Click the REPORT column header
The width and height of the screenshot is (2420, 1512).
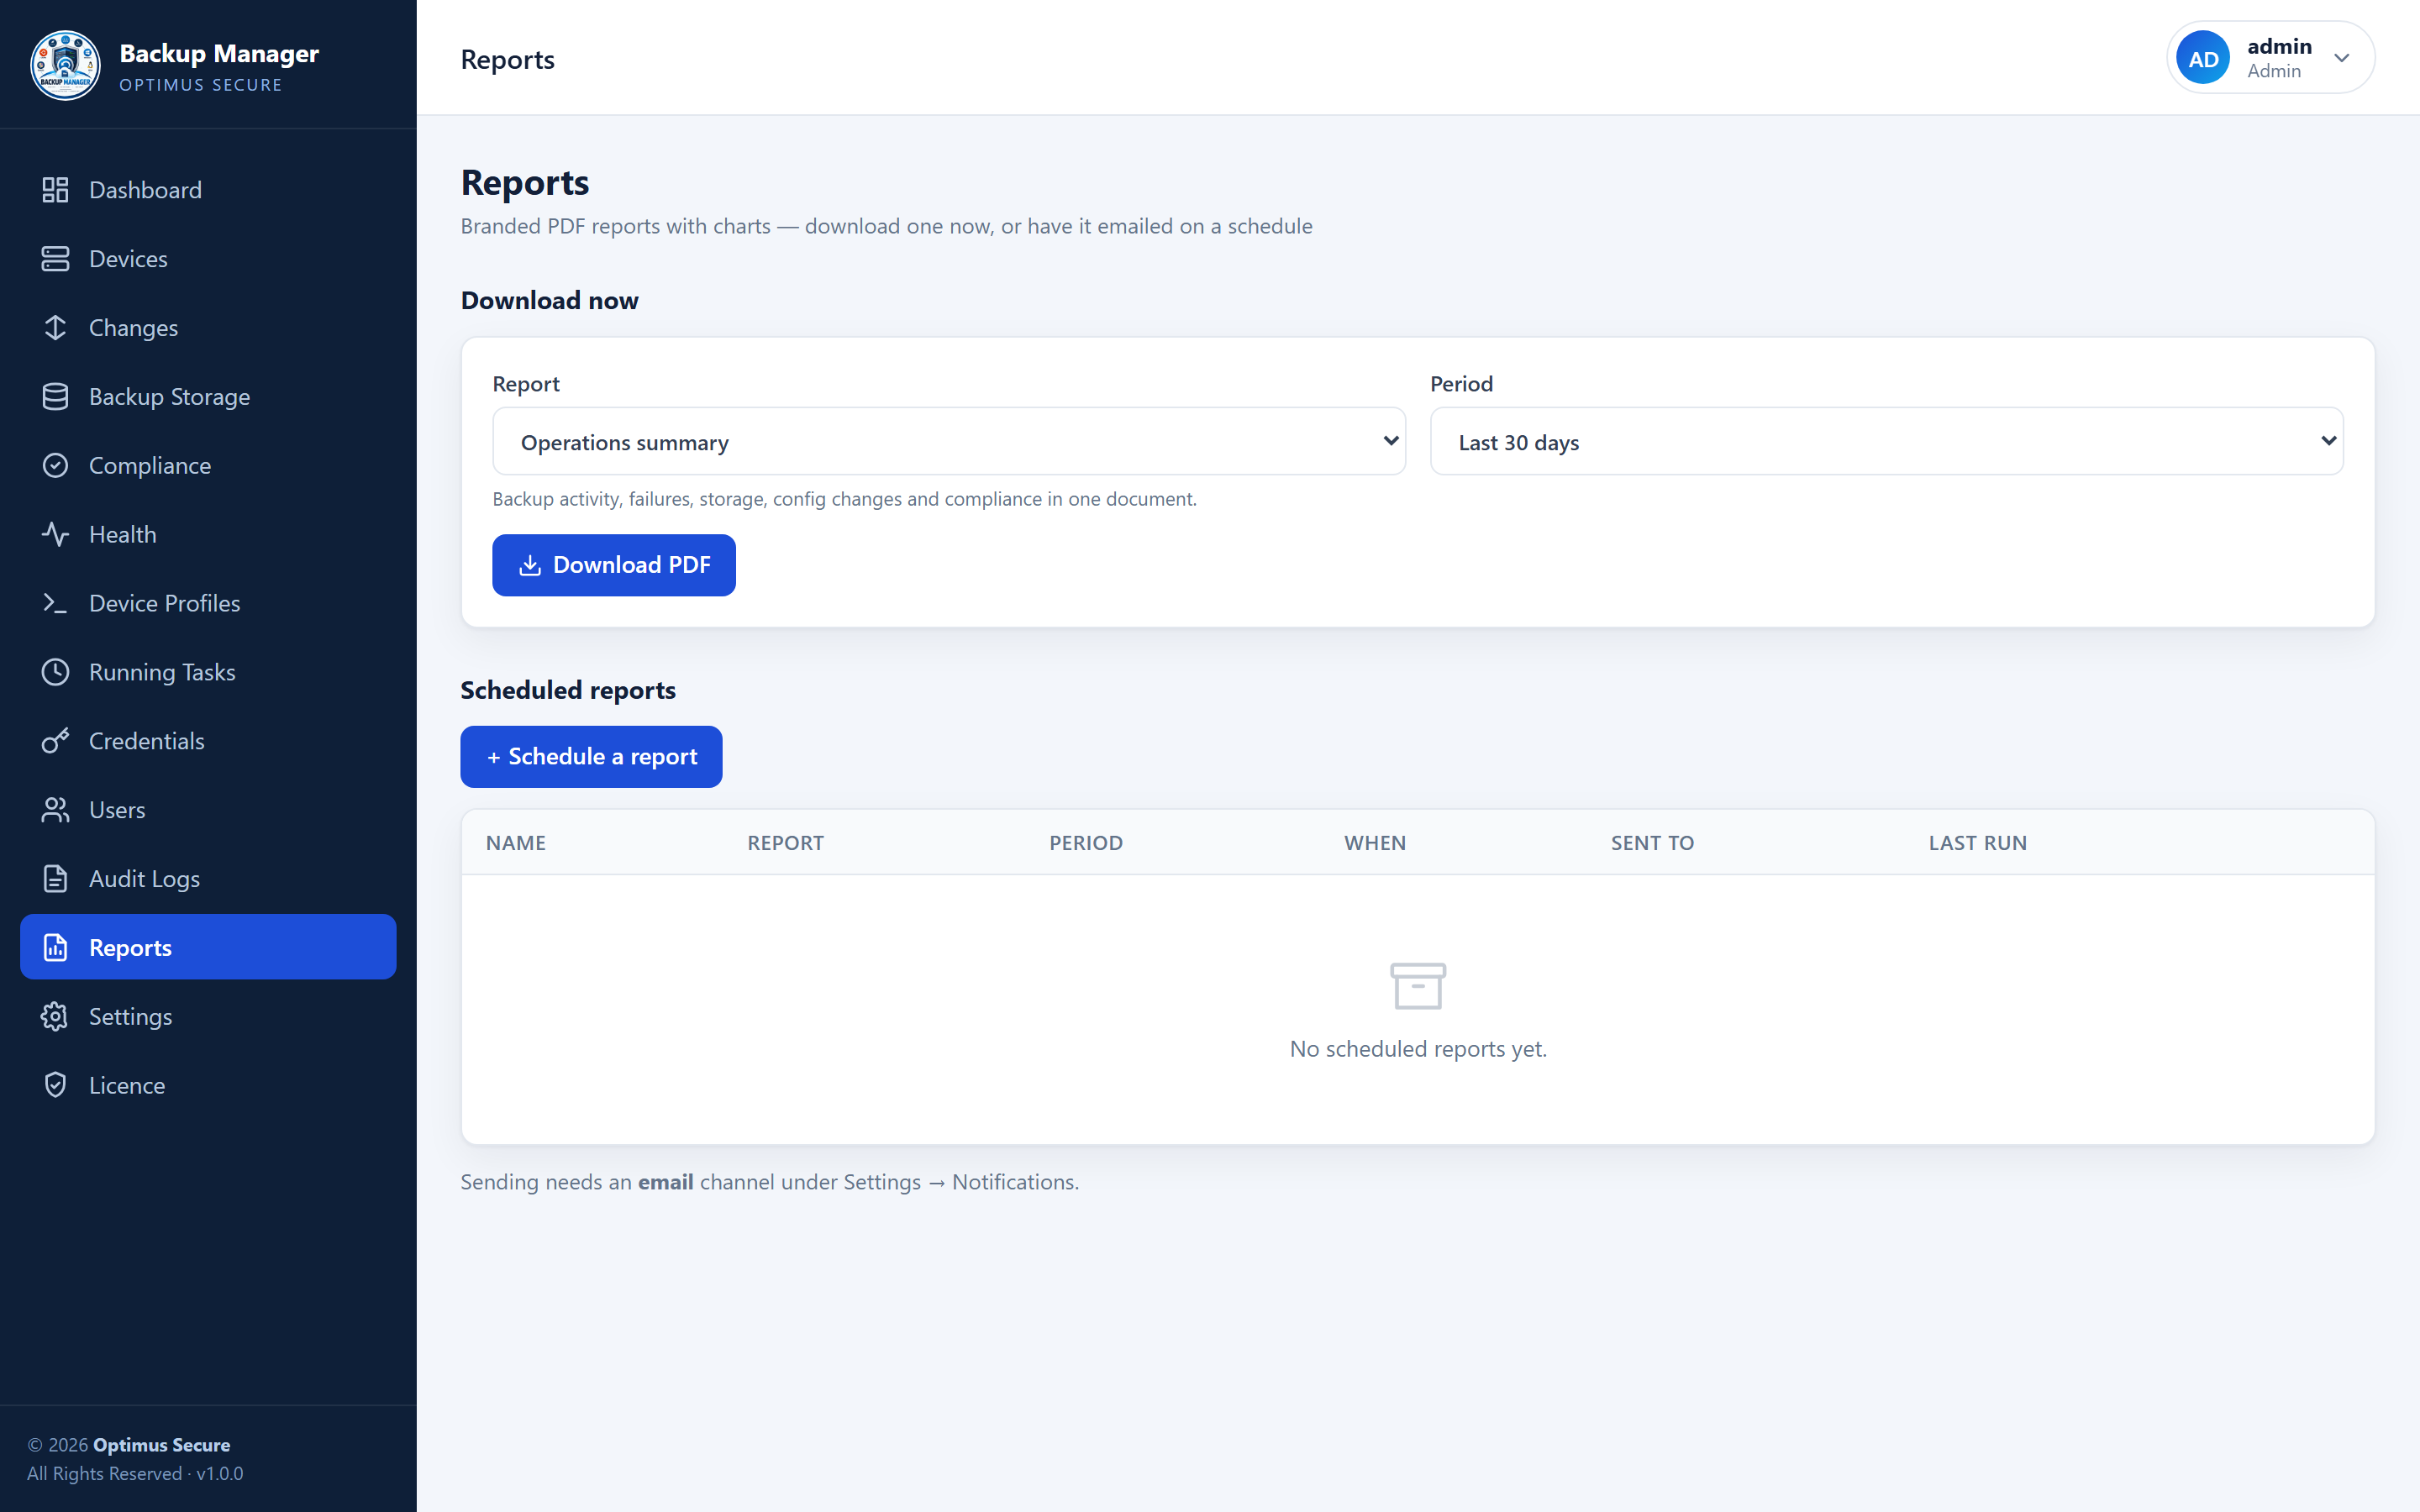786,843
